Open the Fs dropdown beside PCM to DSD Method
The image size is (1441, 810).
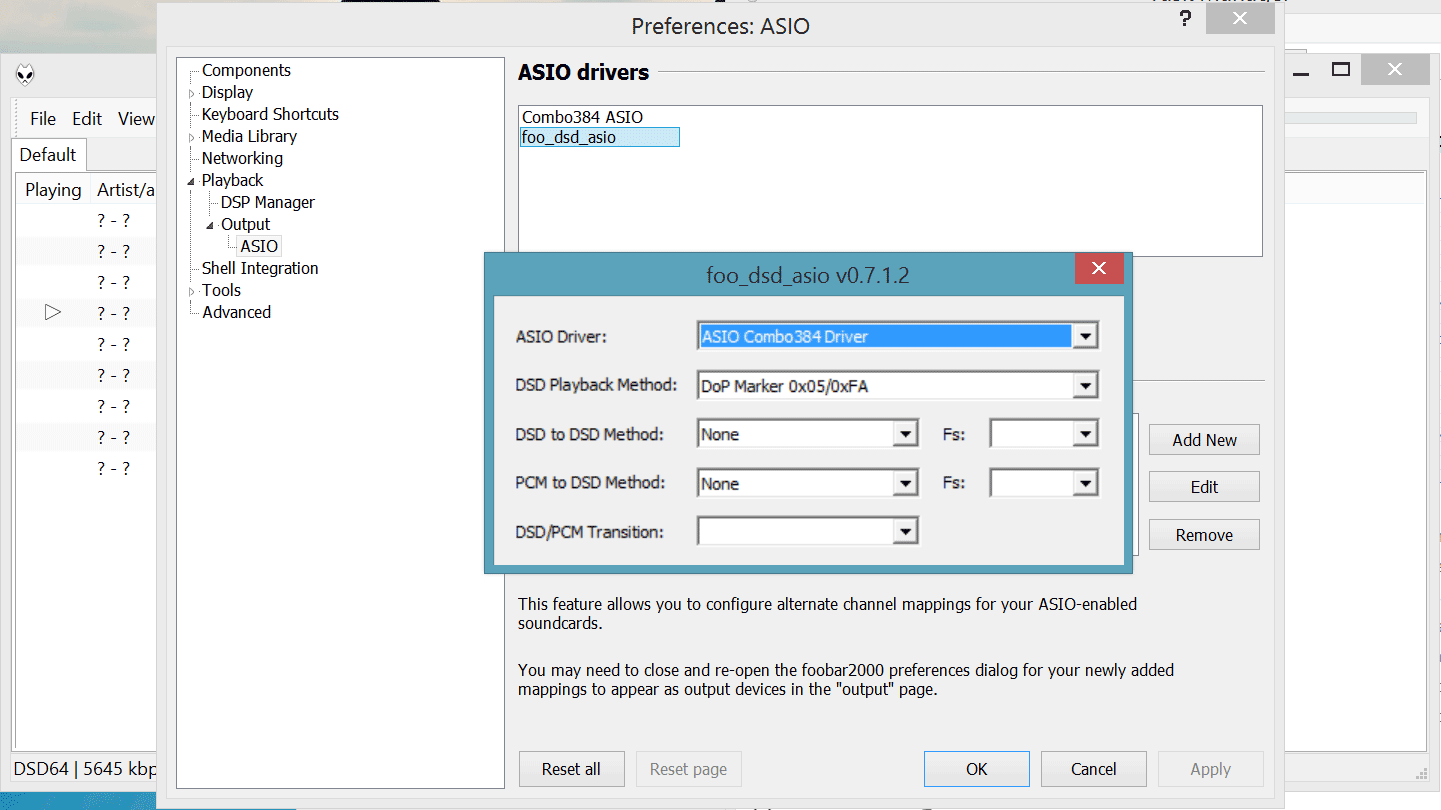tap(1085, 484)
